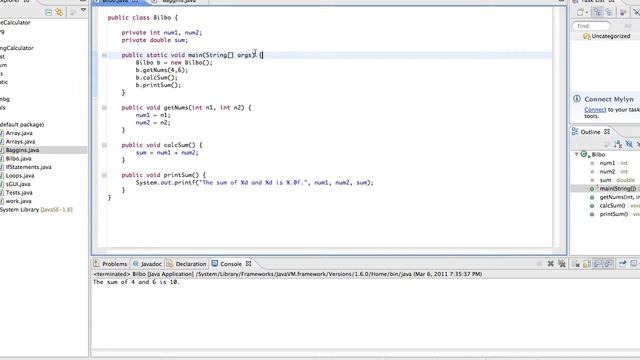Click the editor's vertical scrollbar
The image size is (640, 360).
point(557,127)
